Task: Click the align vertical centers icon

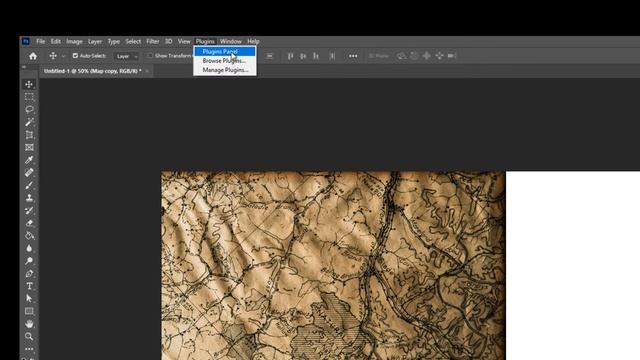Action: tap(303, 56)
